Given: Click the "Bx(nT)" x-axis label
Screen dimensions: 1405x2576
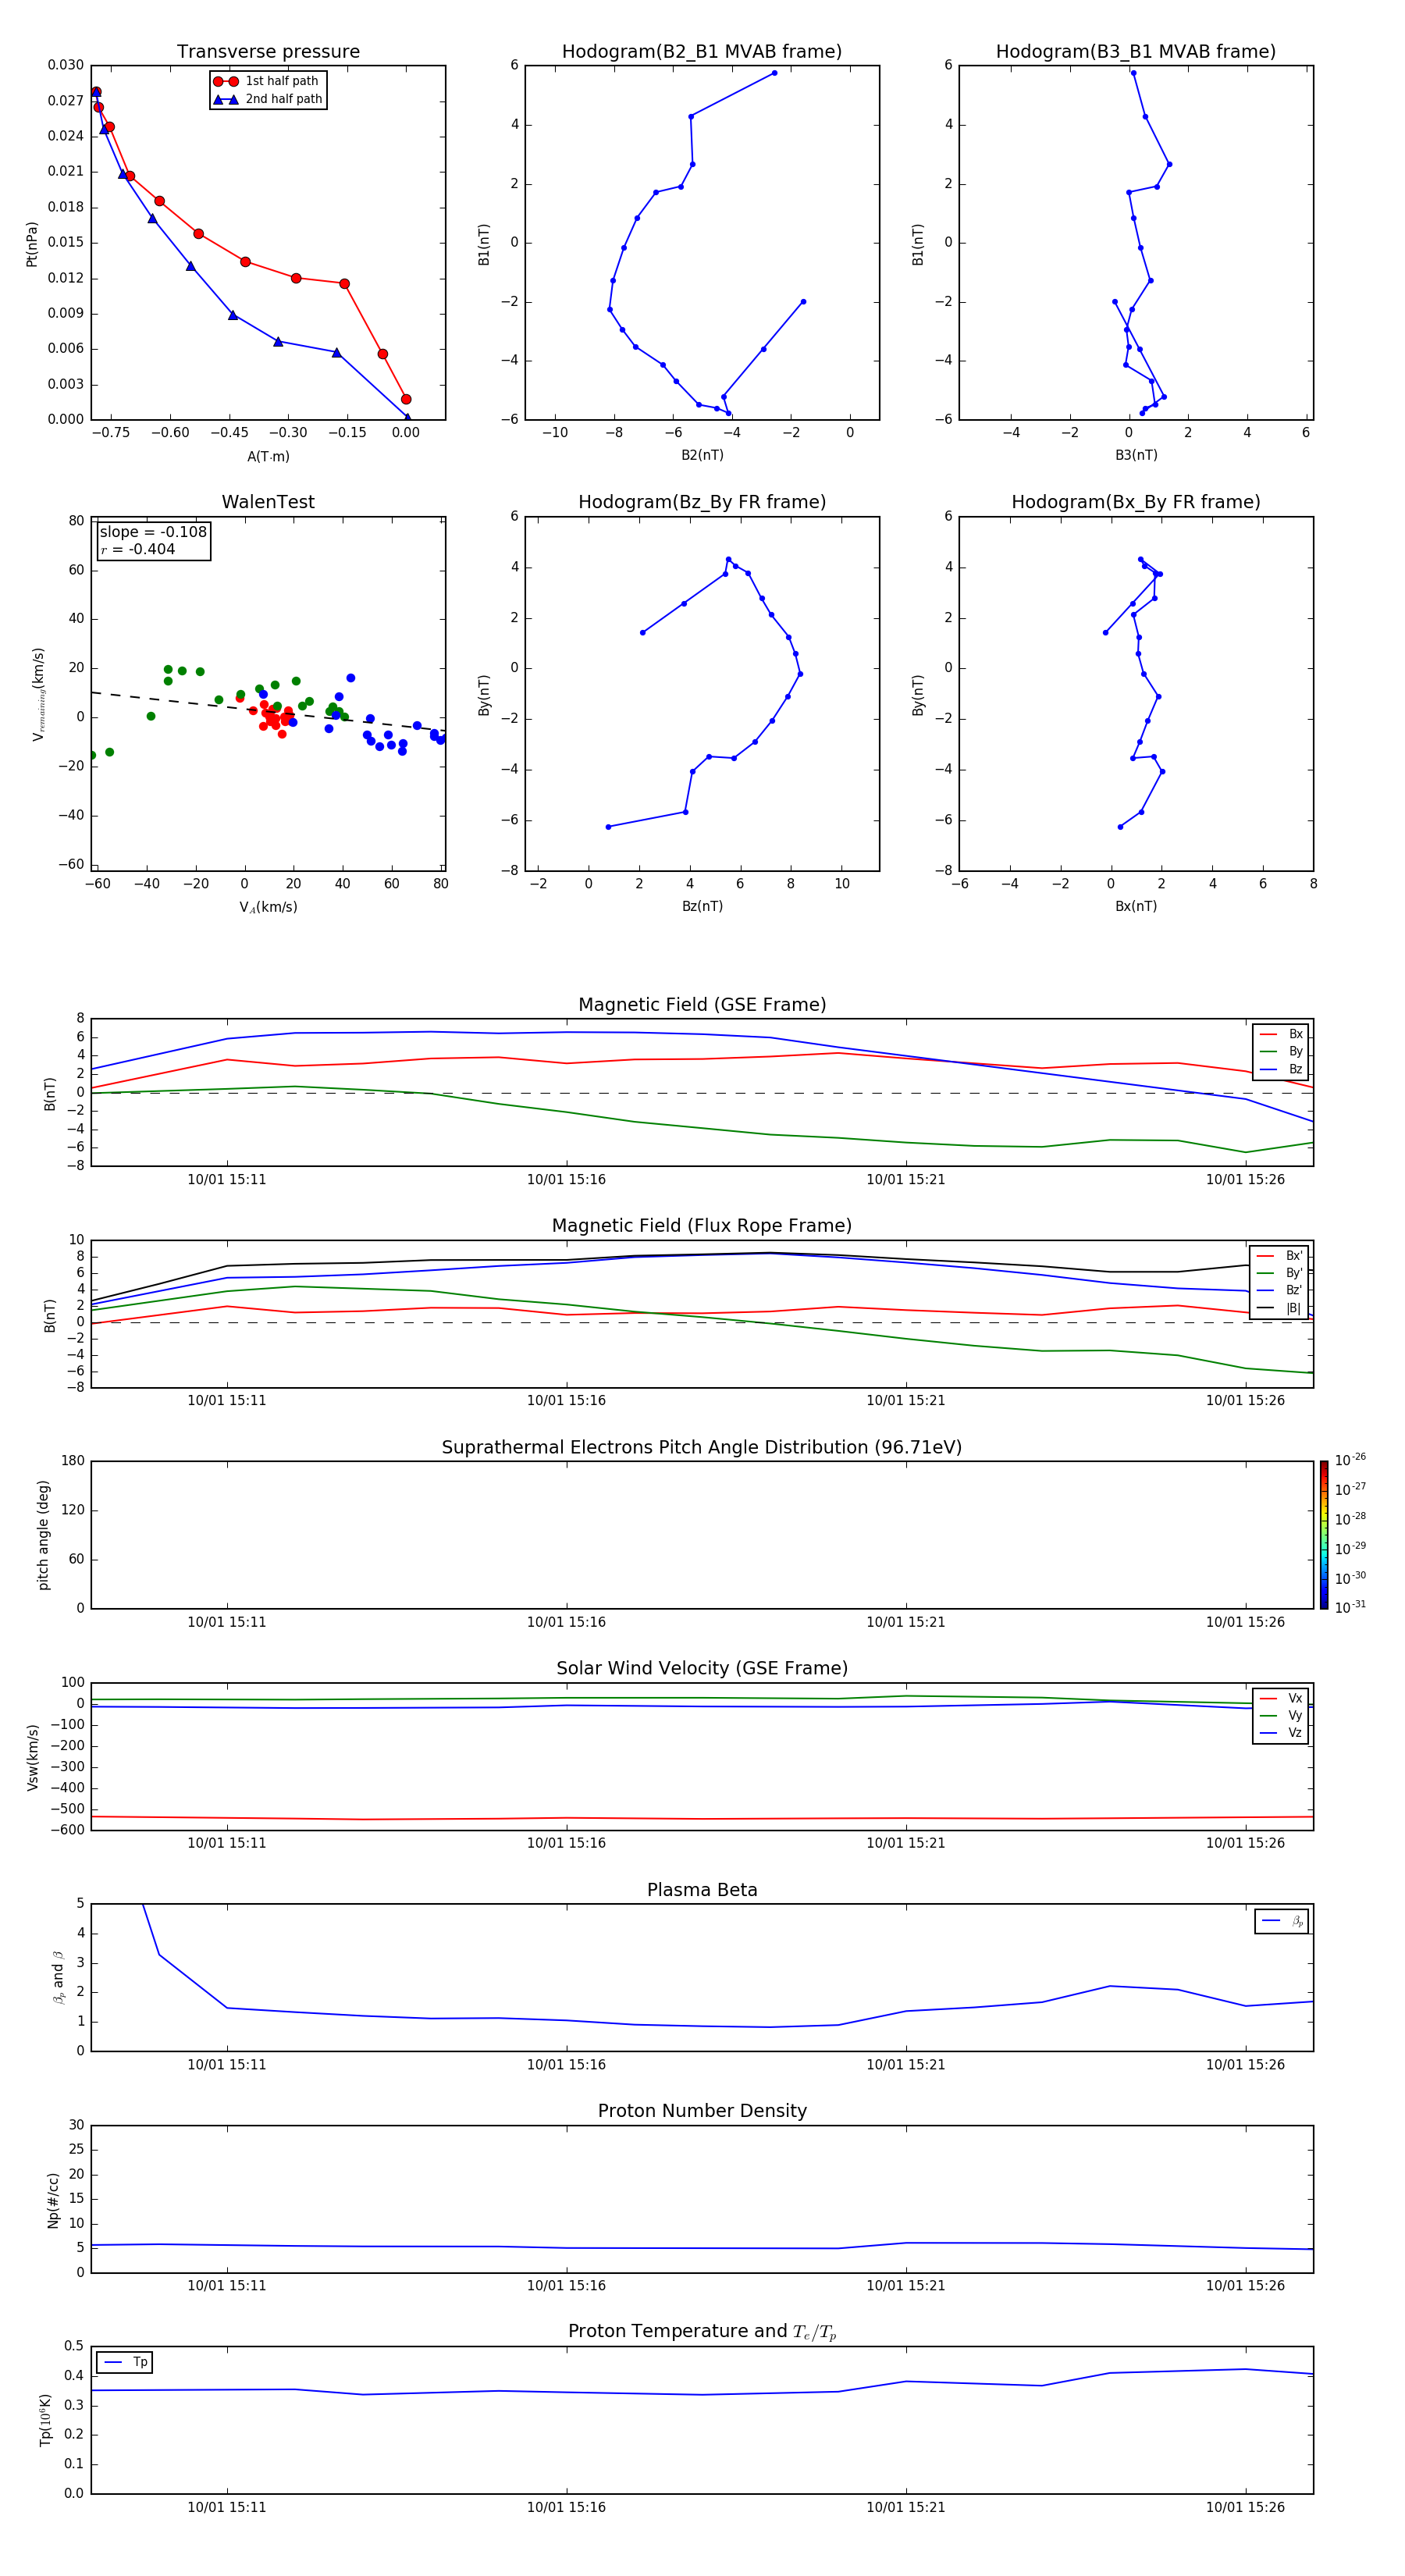Looking at the screenshot, I should coord(1136,906).
